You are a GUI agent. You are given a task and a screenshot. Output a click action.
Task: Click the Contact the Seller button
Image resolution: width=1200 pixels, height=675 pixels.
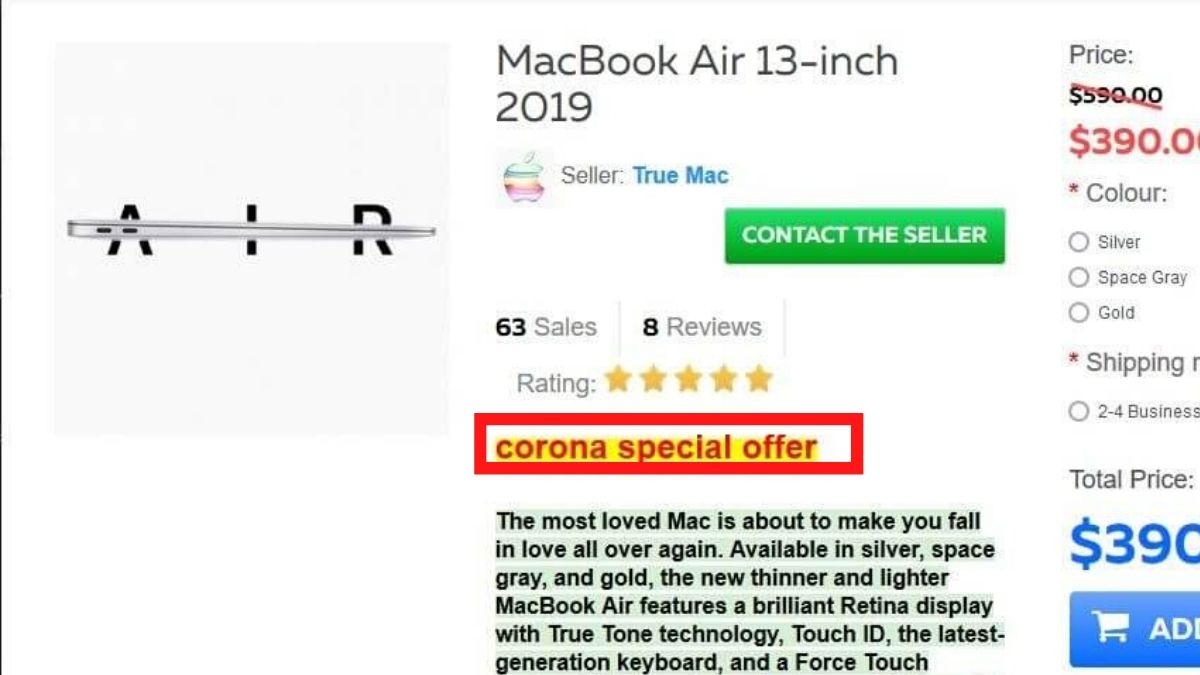864,236
